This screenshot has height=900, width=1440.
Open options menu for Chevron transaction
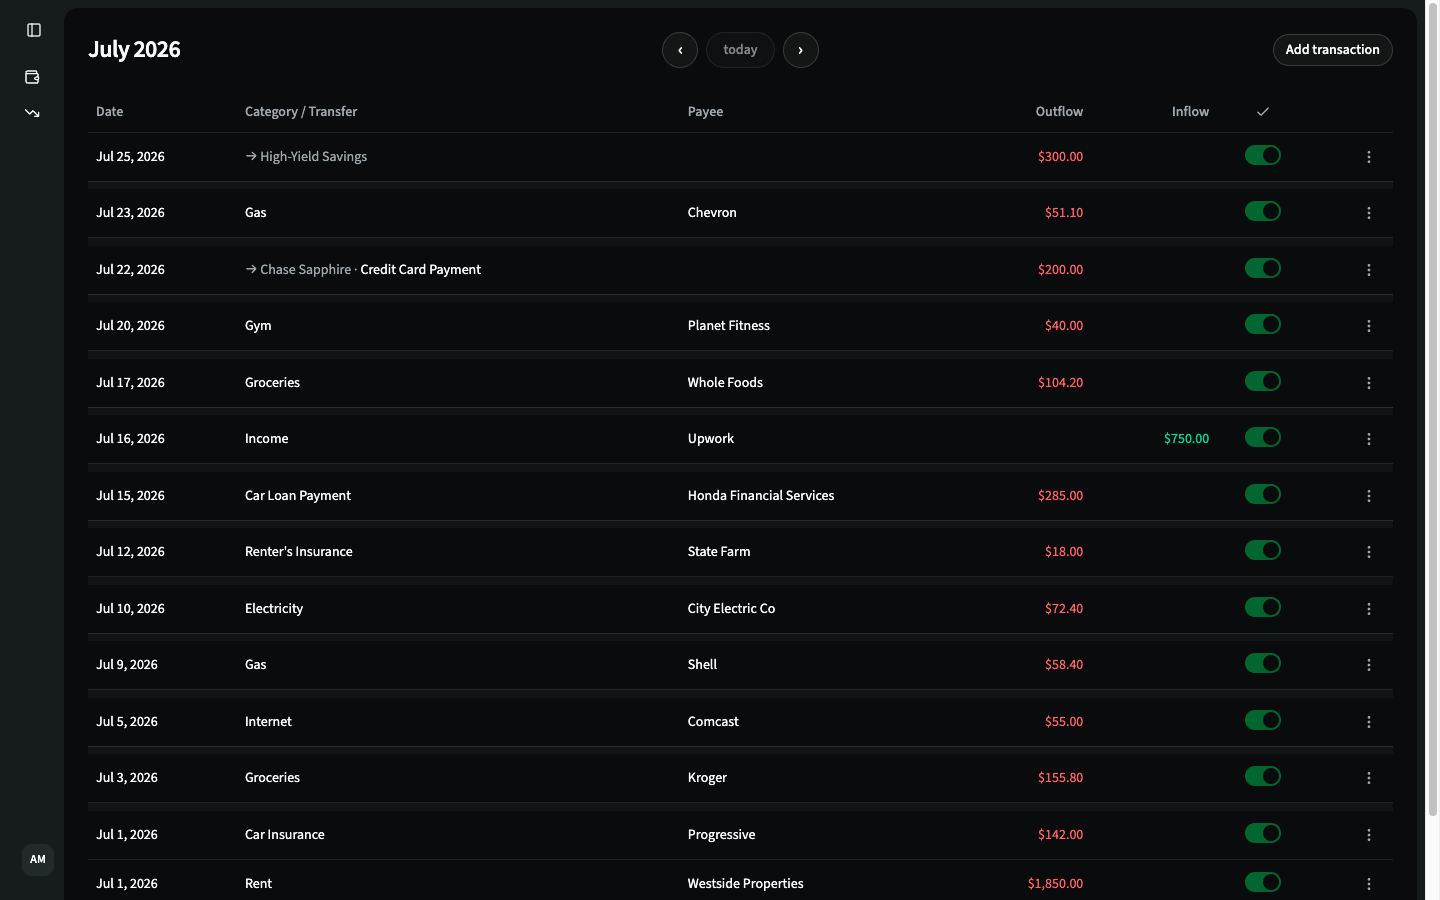(1369, 213)
